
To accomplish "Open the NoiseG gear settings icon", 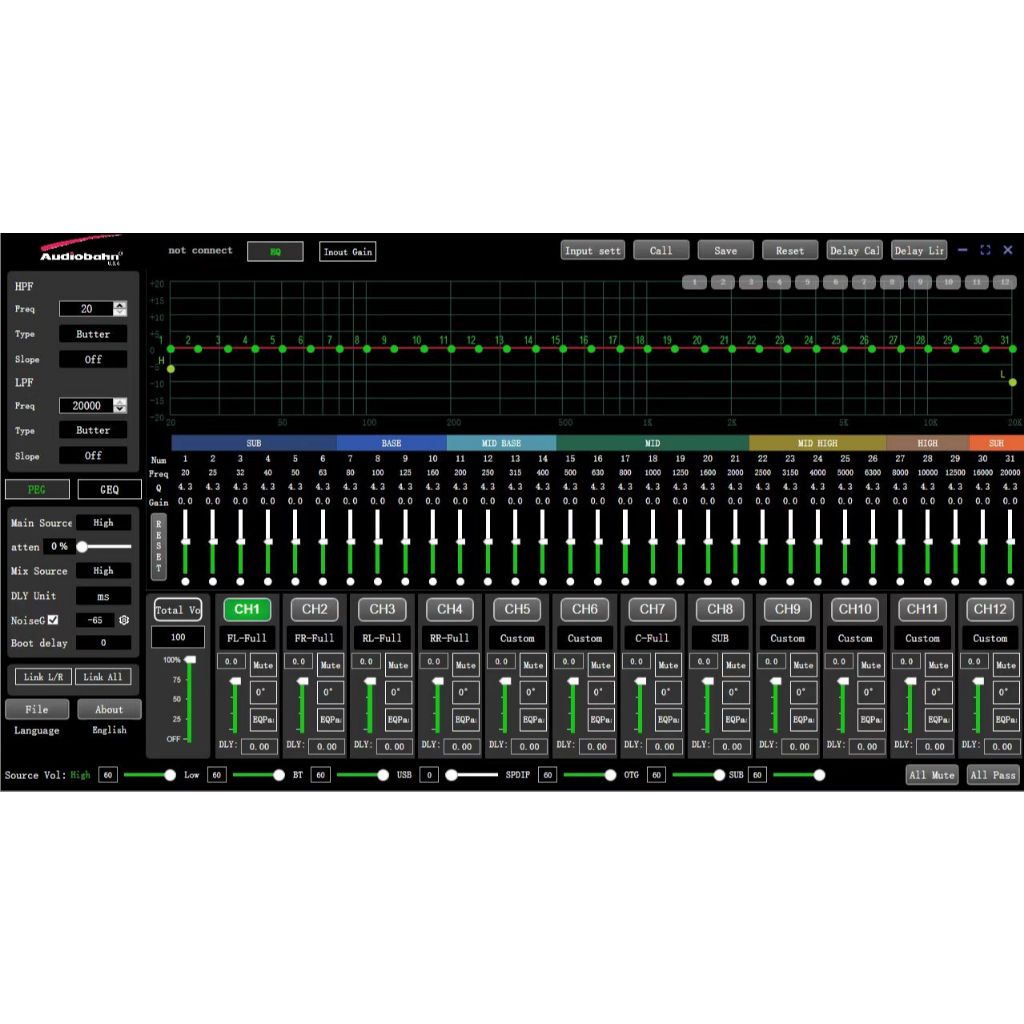I will 124,620.
